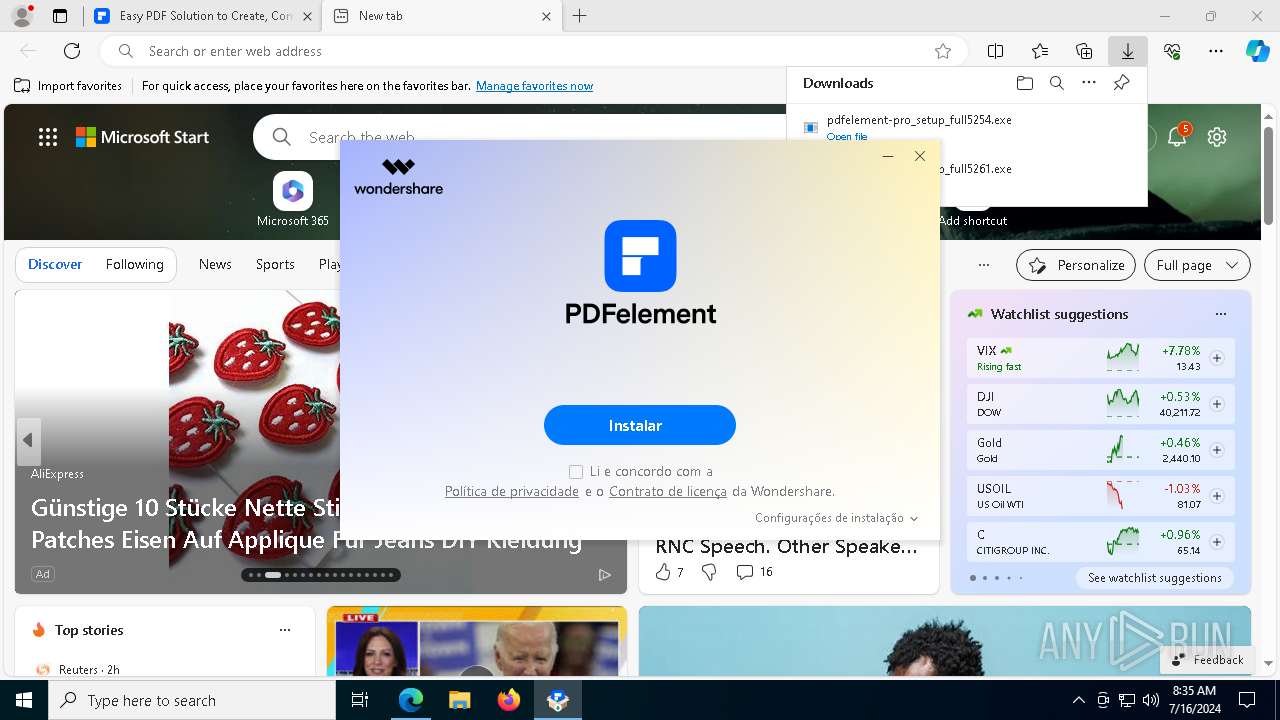Open Browser essentials icon
This screenshot has width=1280, height=720.
click(1172, 51)
